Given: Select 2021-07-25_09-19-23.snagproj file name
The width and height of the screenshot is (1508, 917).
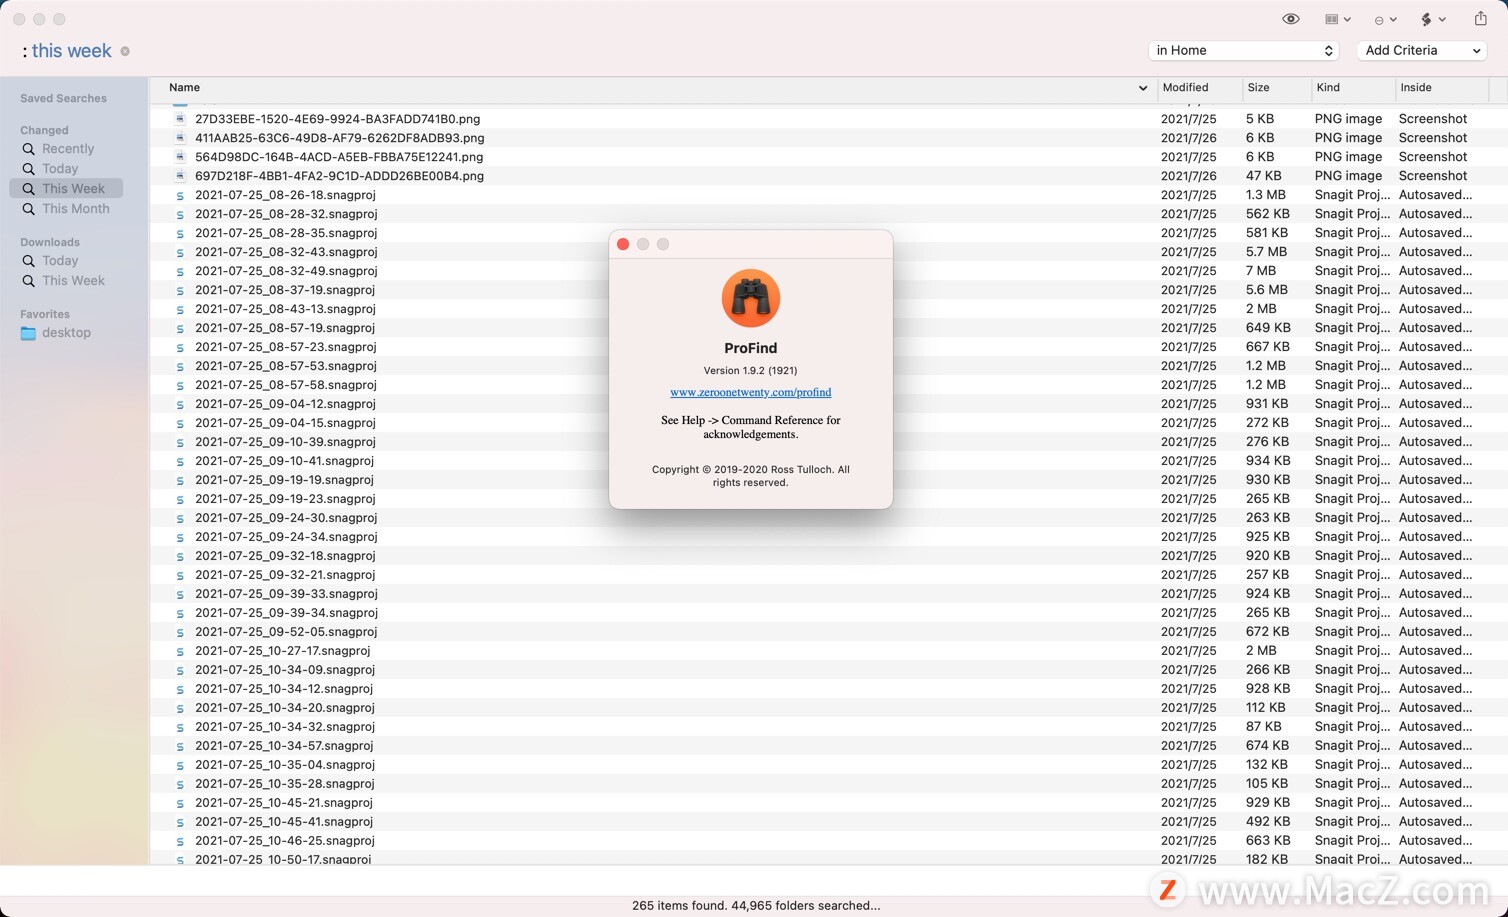Looking at the screenshot, I should [x=286, y=499].
